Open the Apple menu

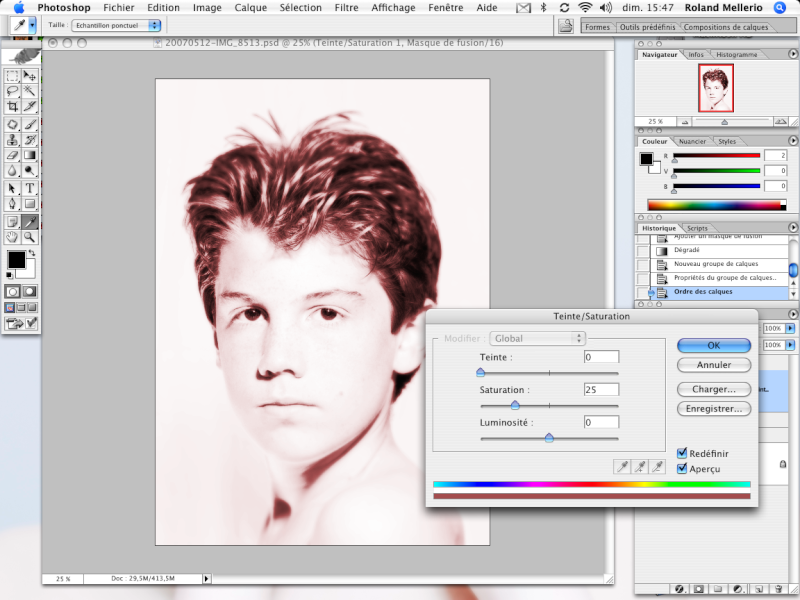19,8
